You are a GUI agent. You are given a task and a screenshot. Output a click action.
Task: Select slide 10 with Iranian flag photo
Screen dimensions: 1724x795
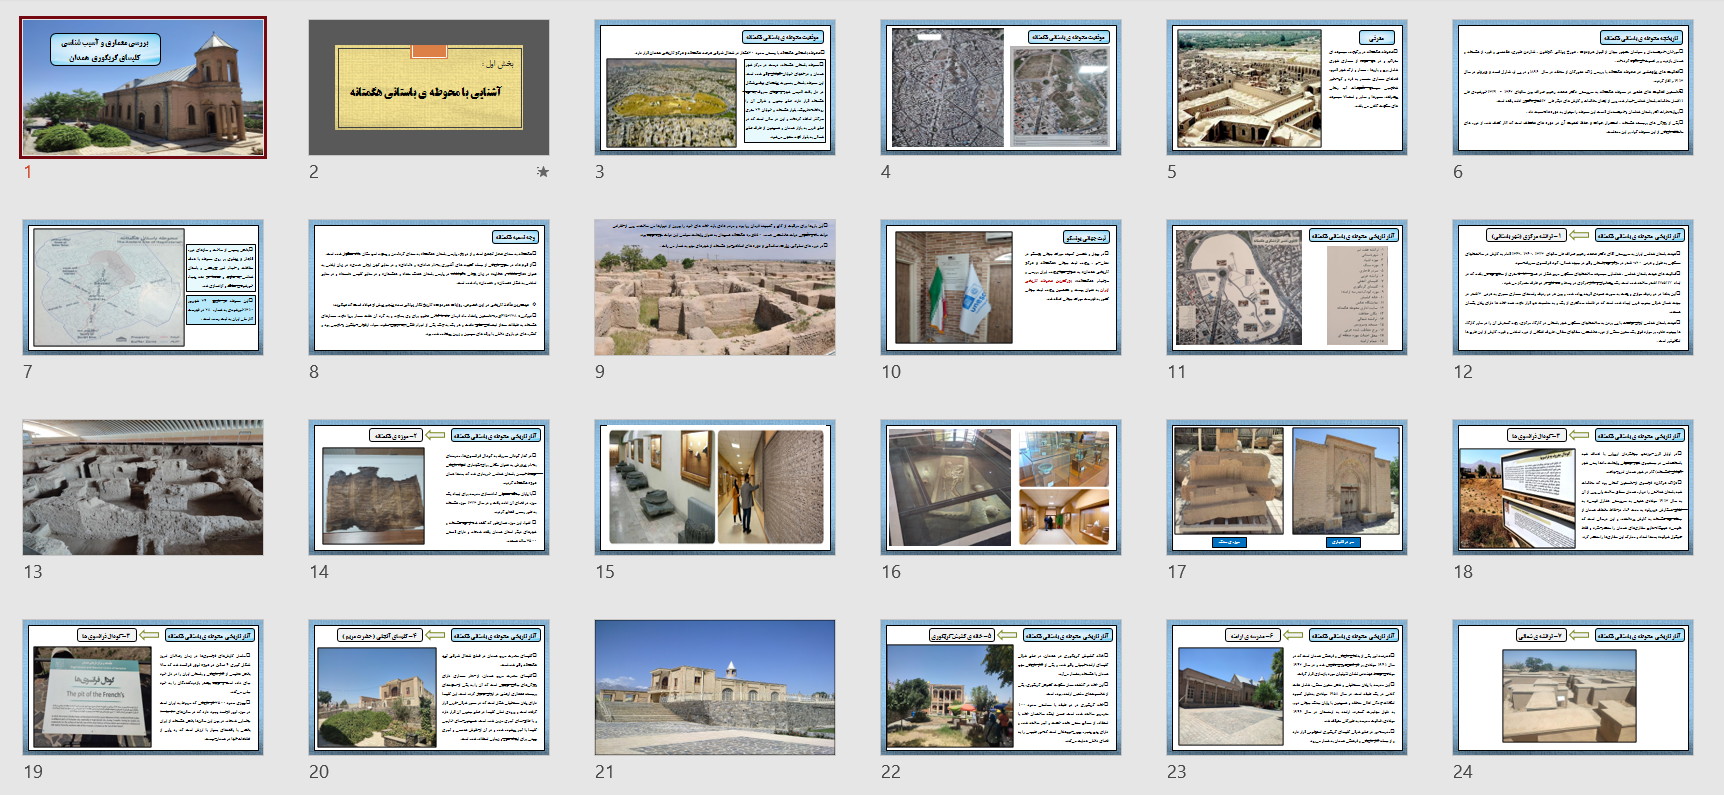point(1001,287)
